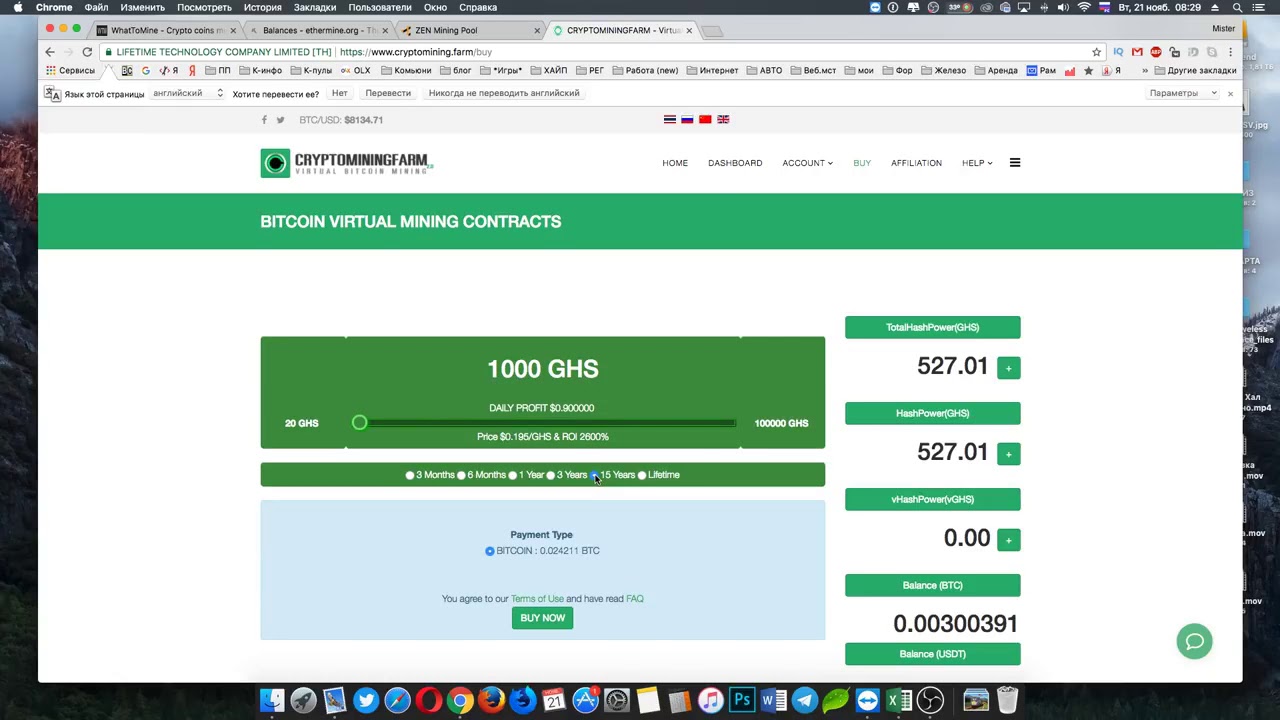Open the AFFILIATION nav link
The width and height of the screenshot is (1280, 720).
point(916,163)
